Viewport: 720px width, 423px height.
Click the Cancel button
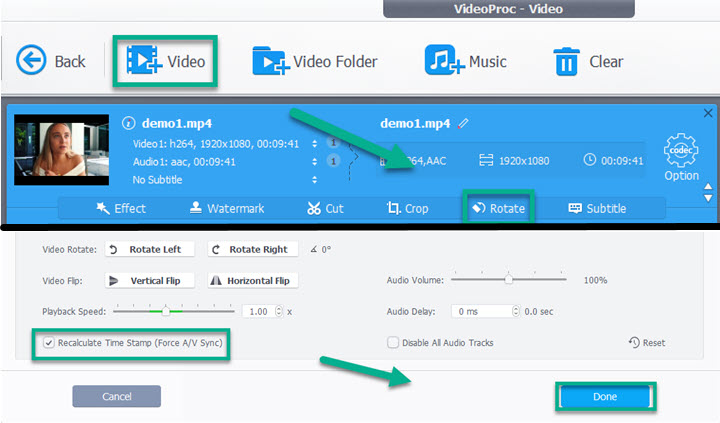pos(117,396)
